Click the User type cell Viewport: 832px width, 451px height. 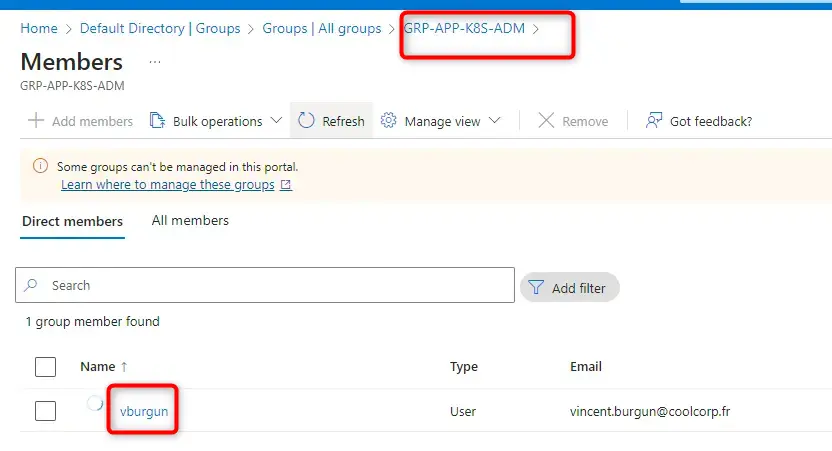point(463,411)
